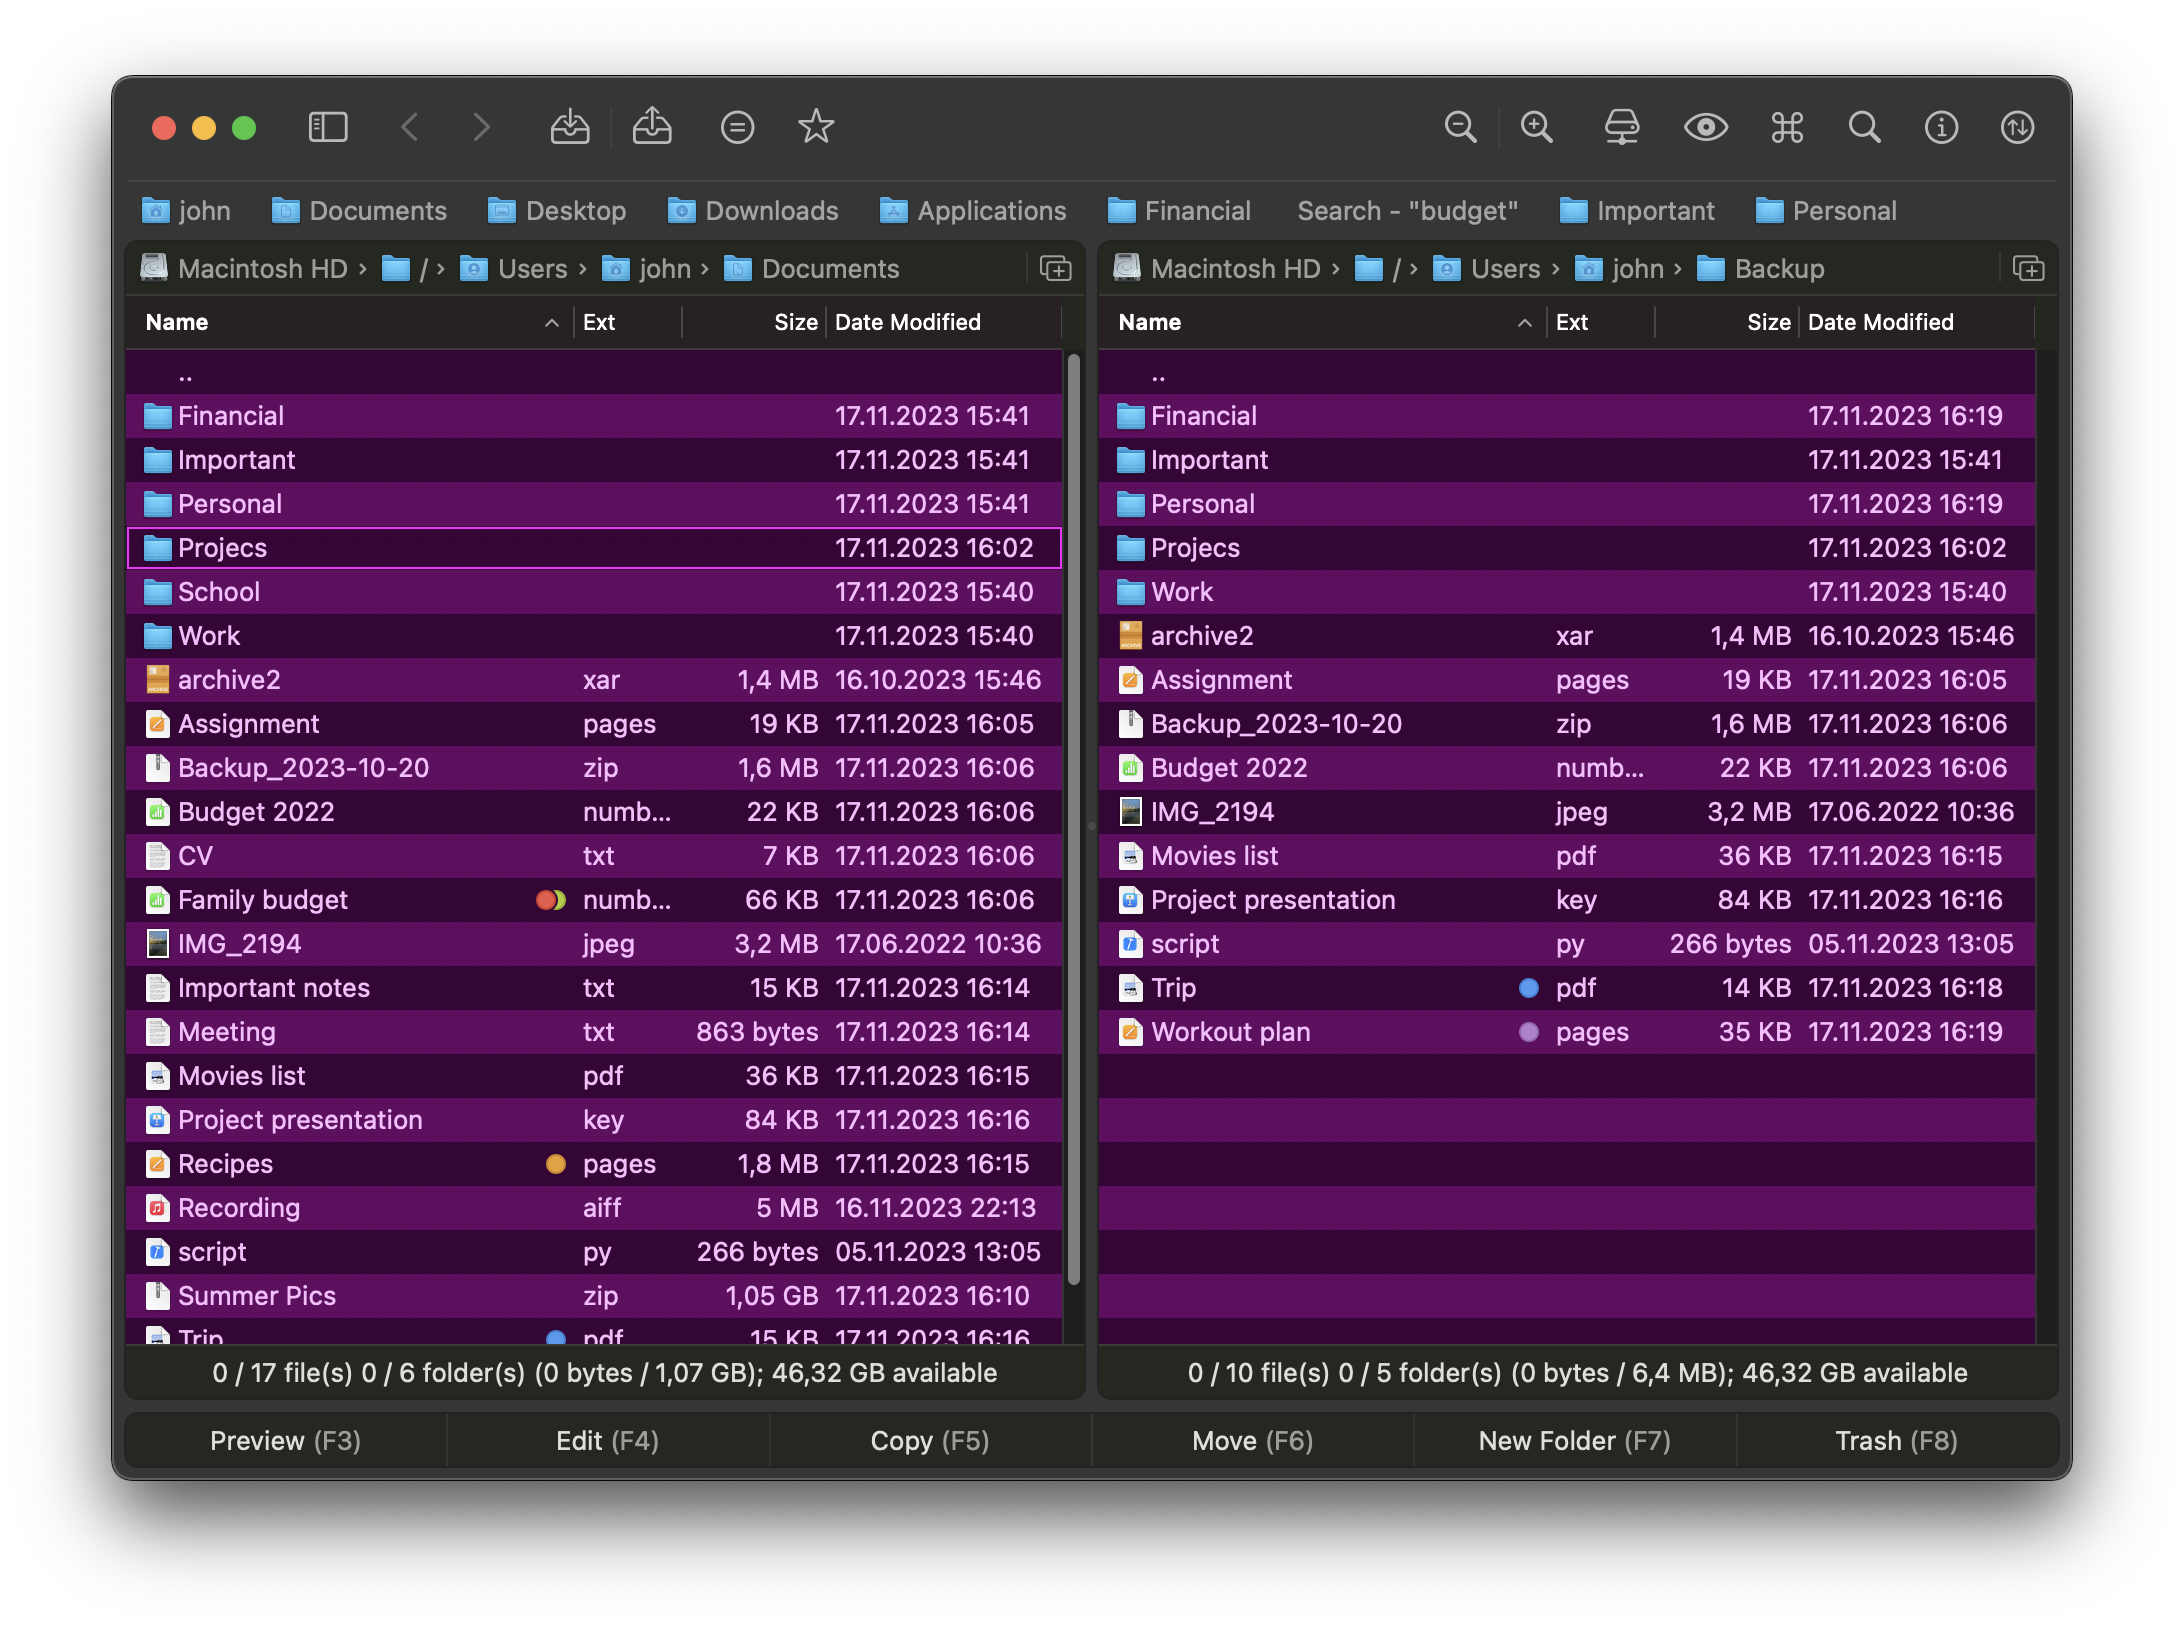
Task: Select the Workout plan pages file
Action: [1230, 1031]
